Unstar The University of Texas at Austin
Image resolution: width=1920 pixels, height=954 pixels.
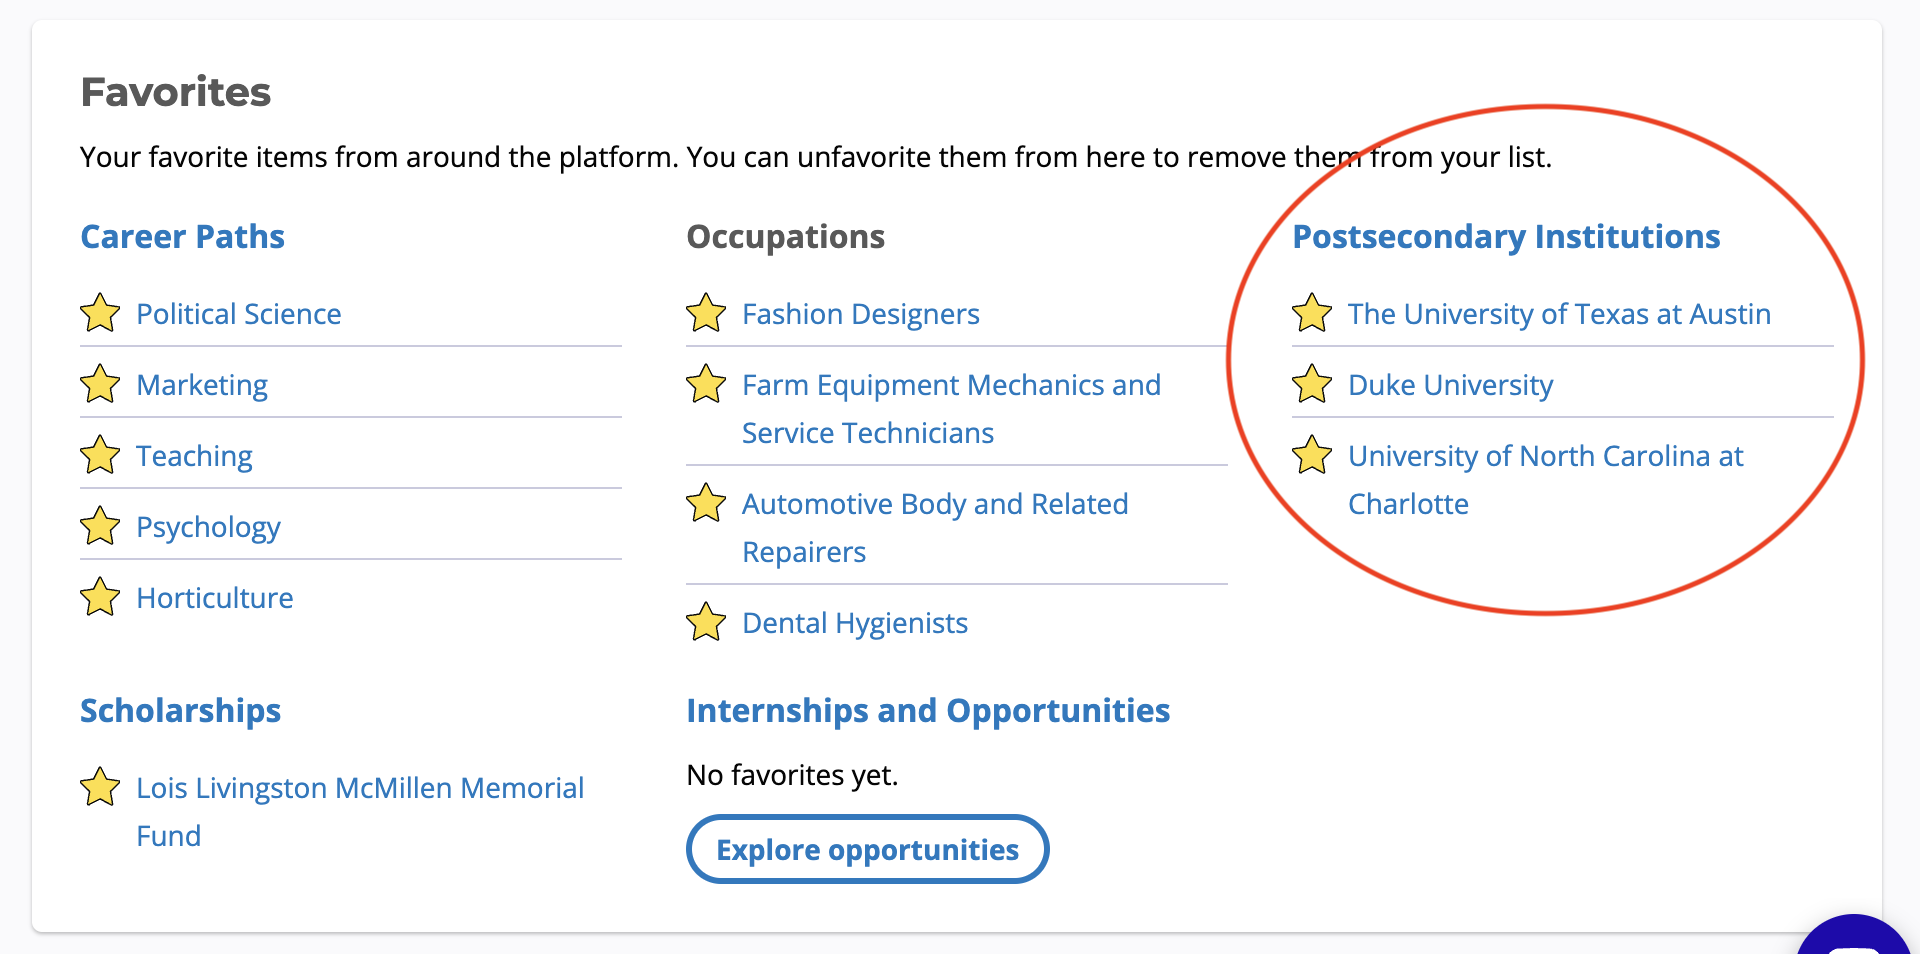click(x=1312, y=313)
